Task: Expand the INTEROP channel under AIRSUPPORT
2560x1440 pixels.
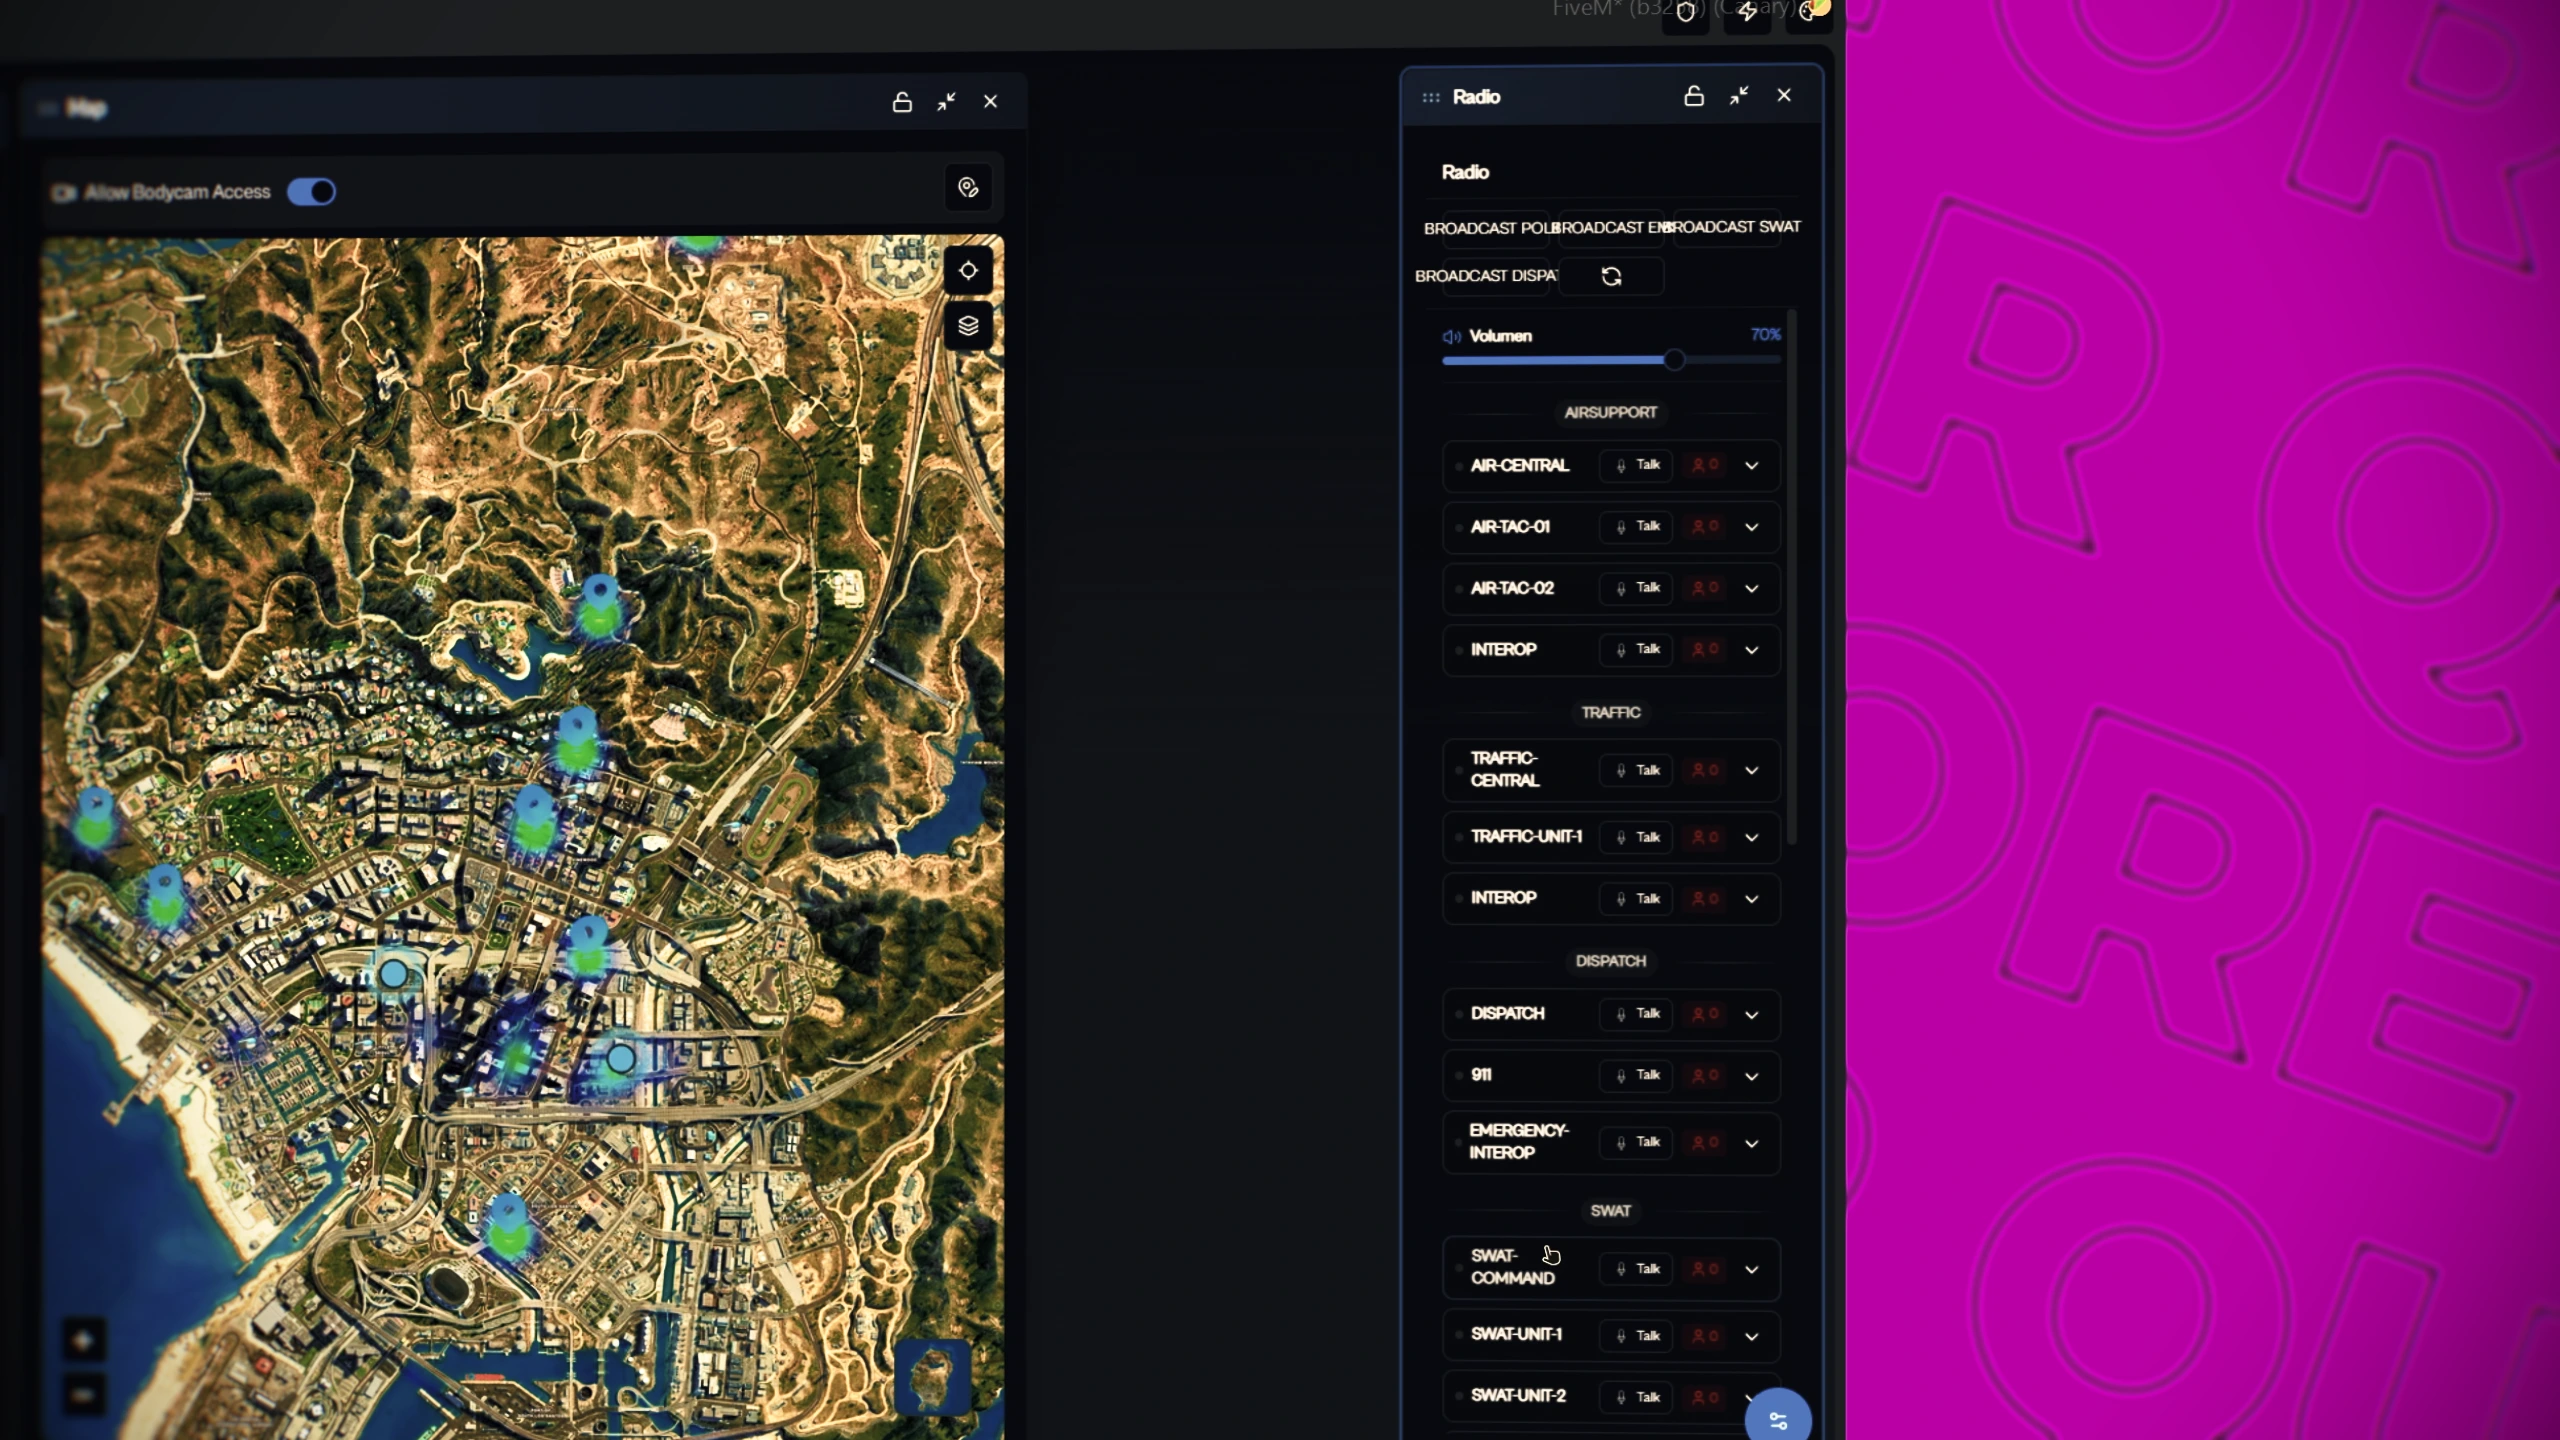Action: coord(1752,650)
